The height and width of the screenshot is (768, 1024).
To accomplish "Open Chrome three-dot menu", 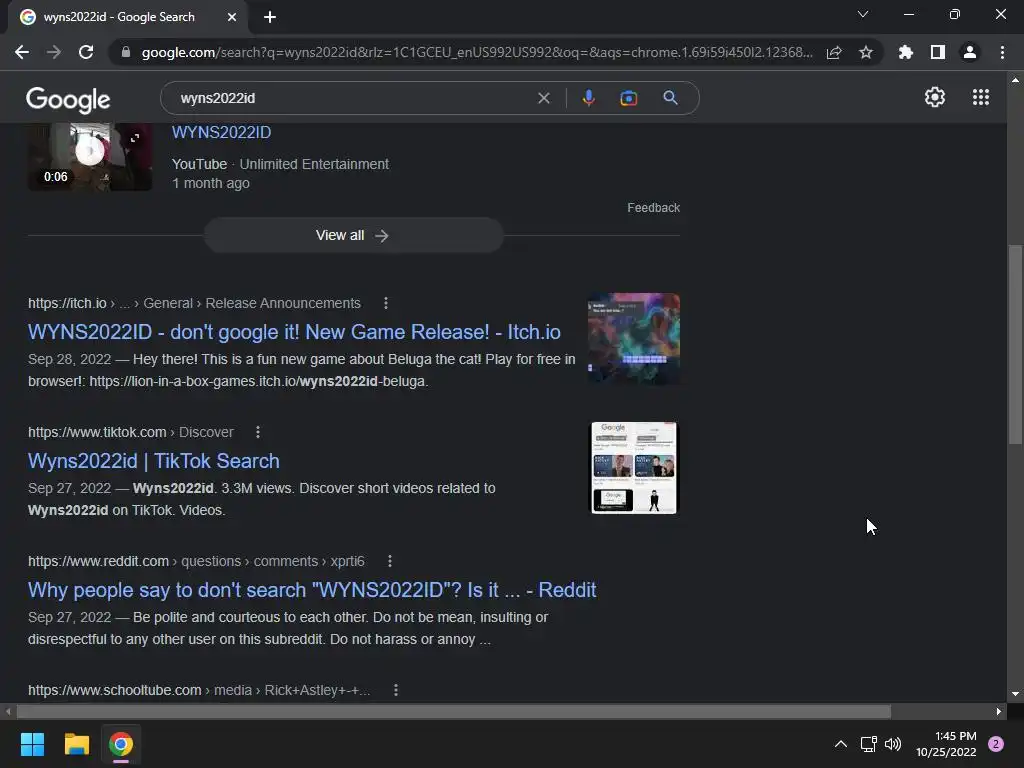I will click(x=1002, y=52).
